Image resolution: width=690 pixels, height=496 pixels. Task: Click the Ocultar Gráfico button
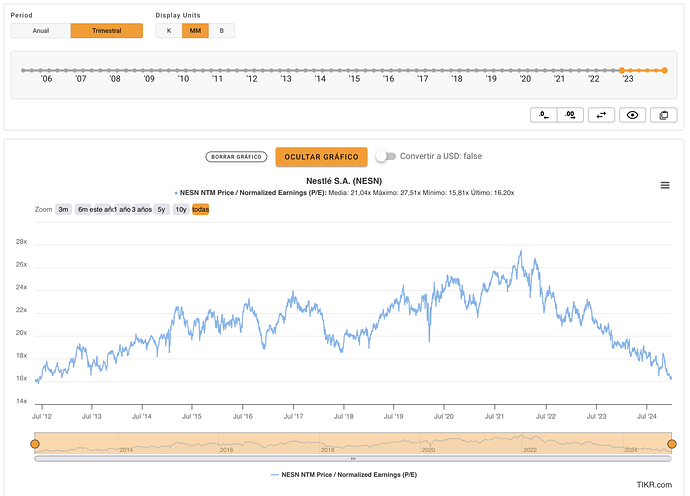(x=321, y=157)
